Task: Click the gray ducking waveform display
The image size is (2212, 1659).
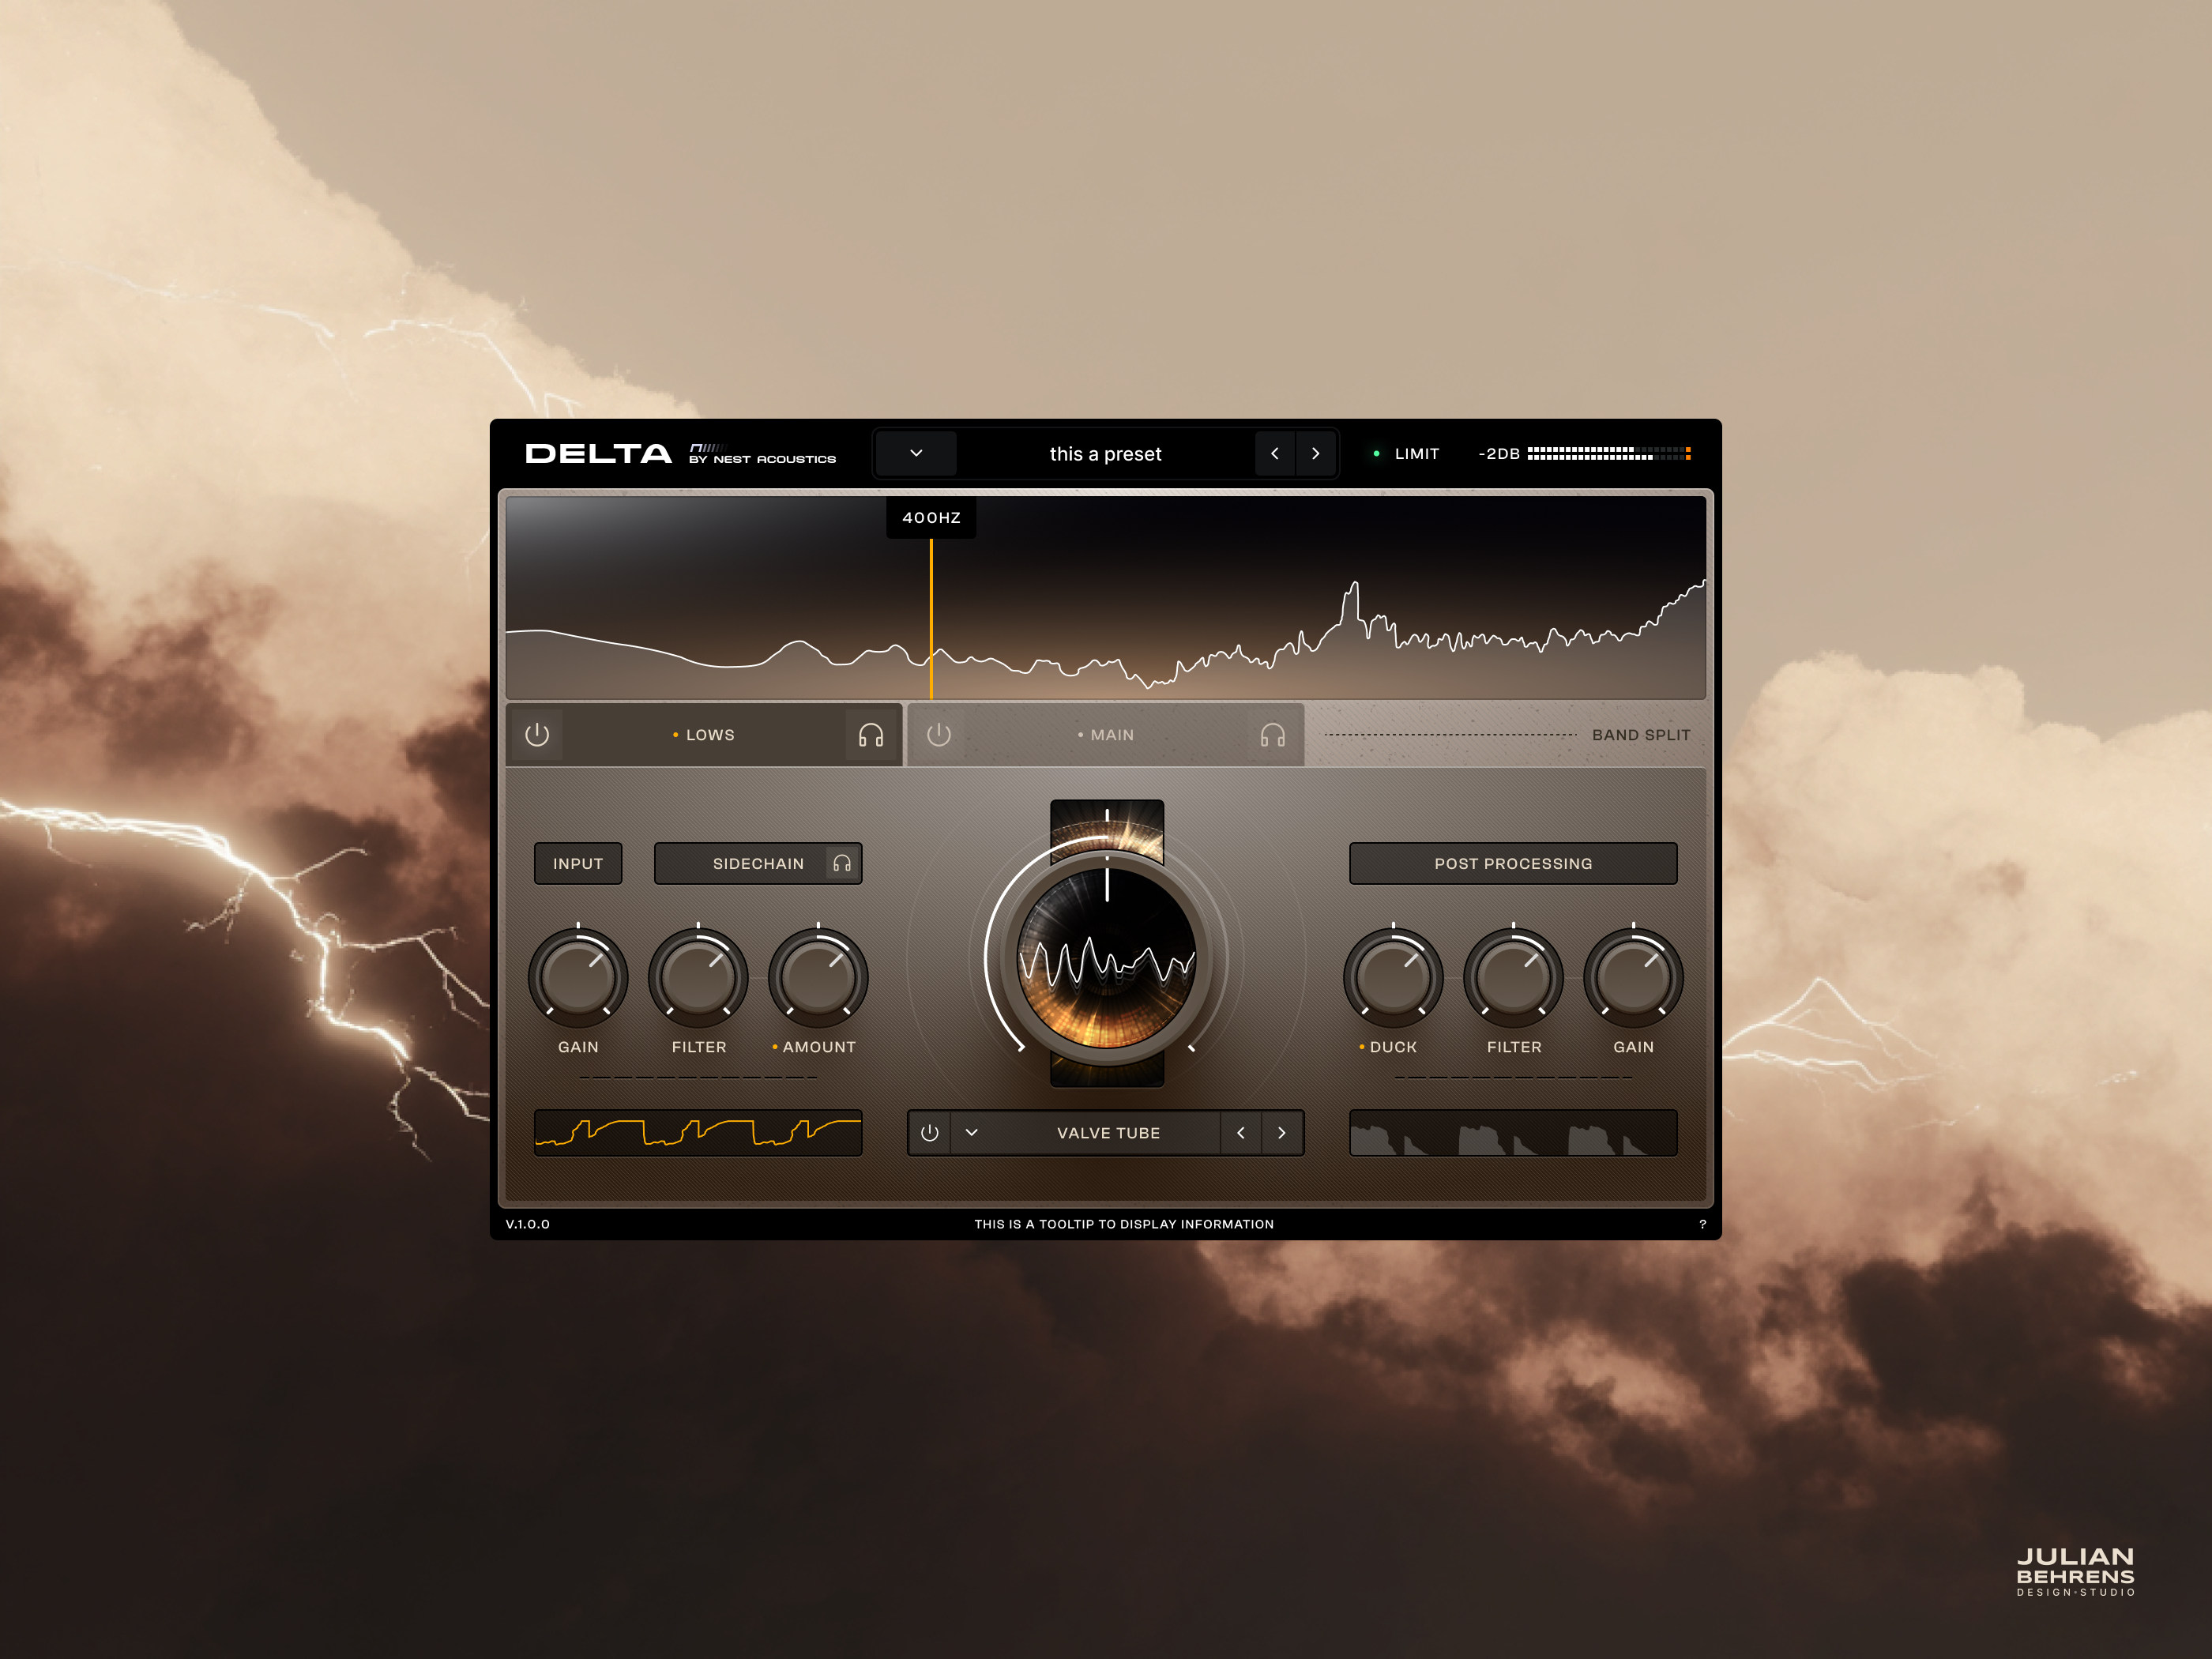Action: (1513, 1133)
